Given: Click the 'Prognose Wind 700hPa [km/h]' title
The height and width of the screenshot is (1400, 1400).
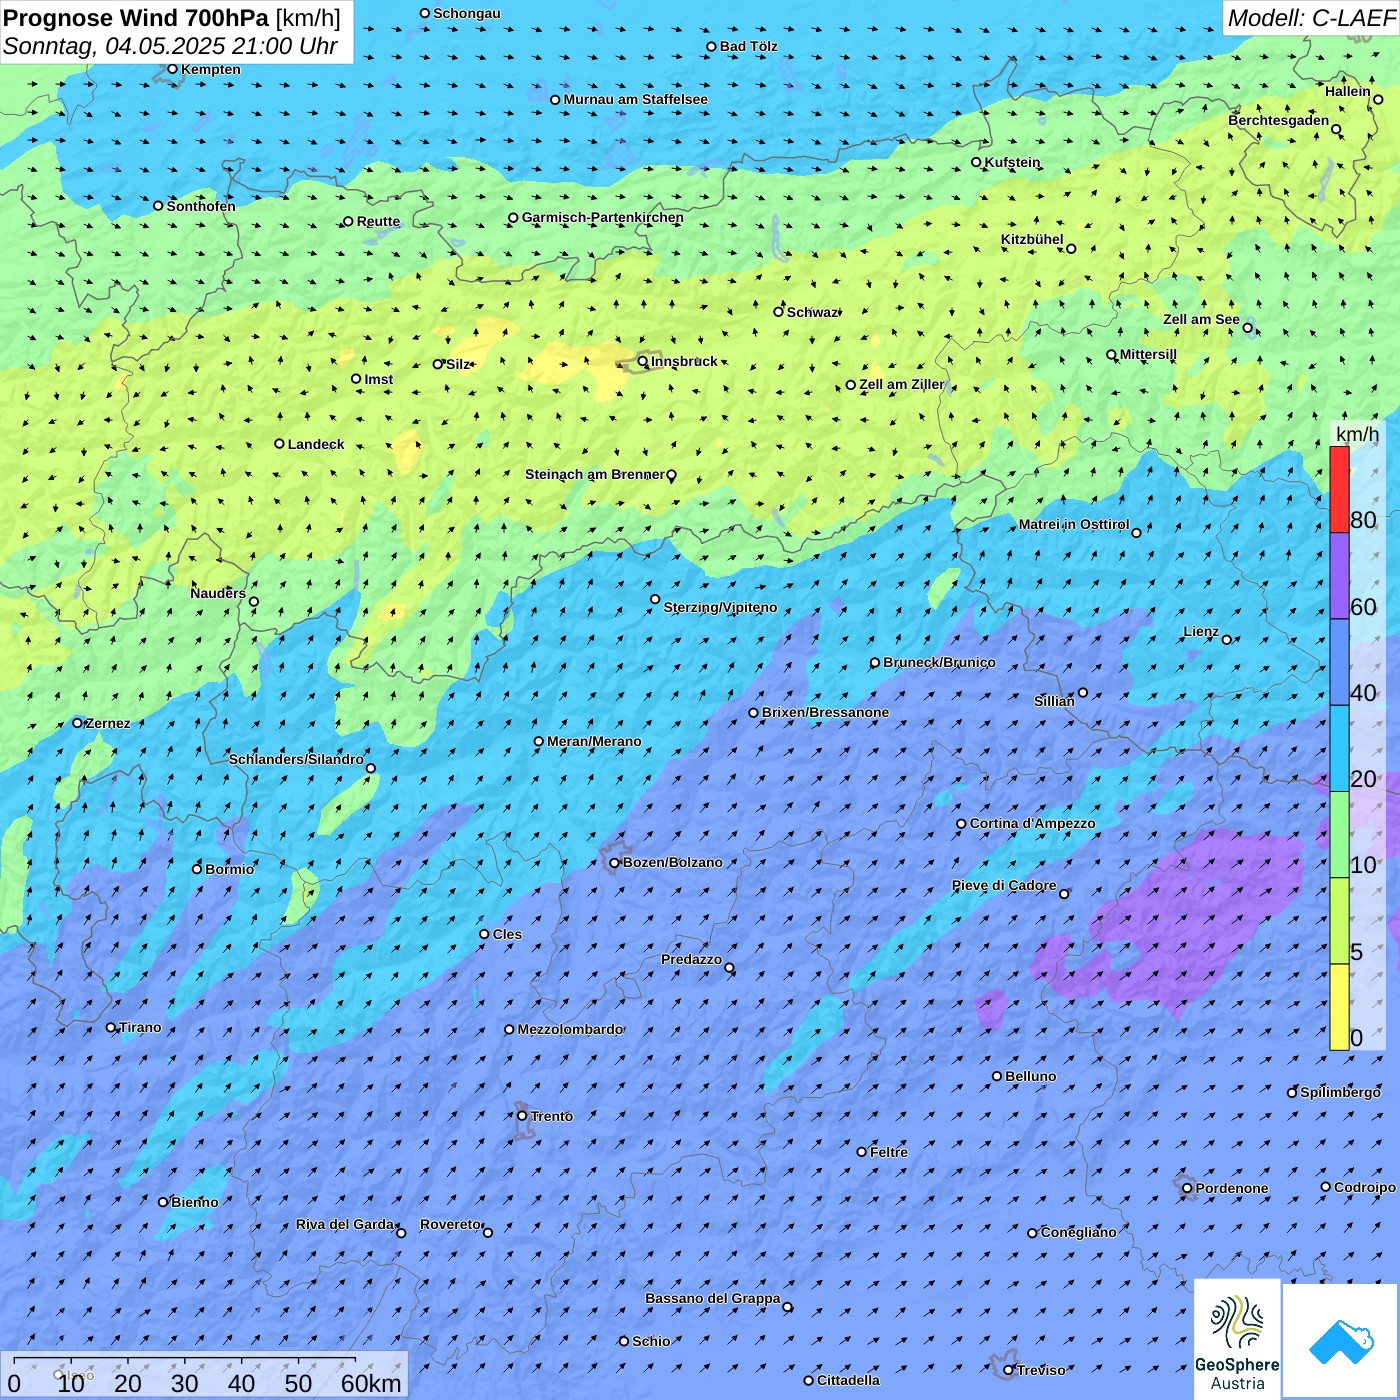Looking at the screenshot, I should pos(172,18).
